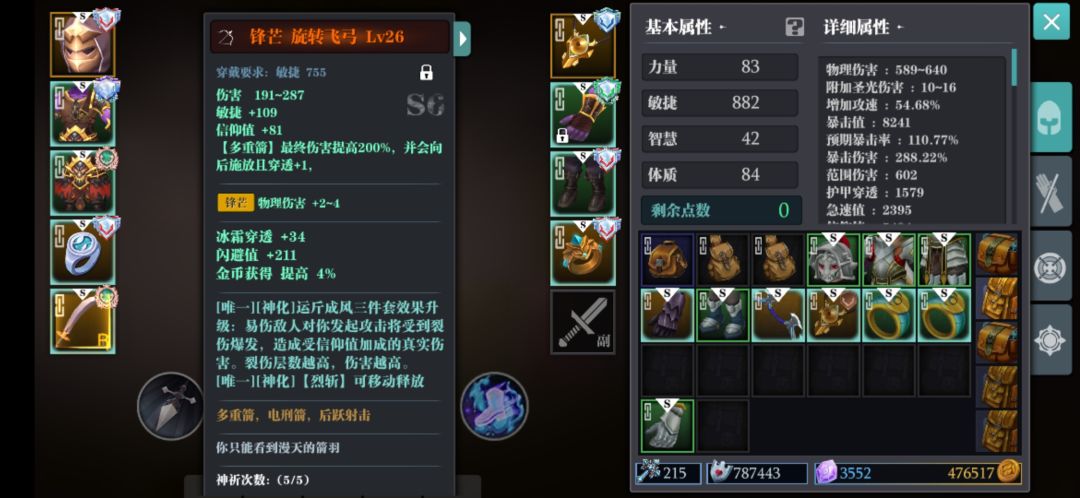Expand the 详细属性 header arrow
Image resolution: width=1080 pixels, height=498 pixels.
click(x=899, y=28)
